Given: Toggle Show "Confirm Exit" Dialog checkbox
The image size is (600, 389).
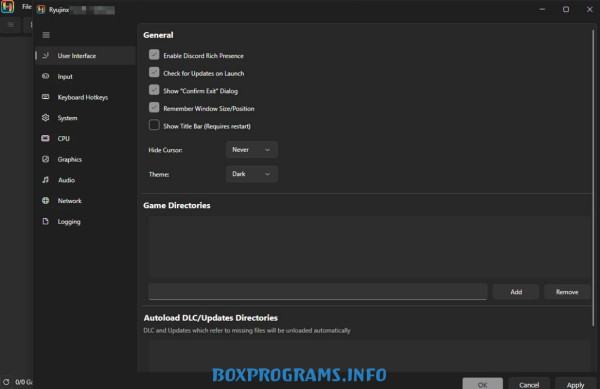Looking at the screenshot, I should click(154, 90).
